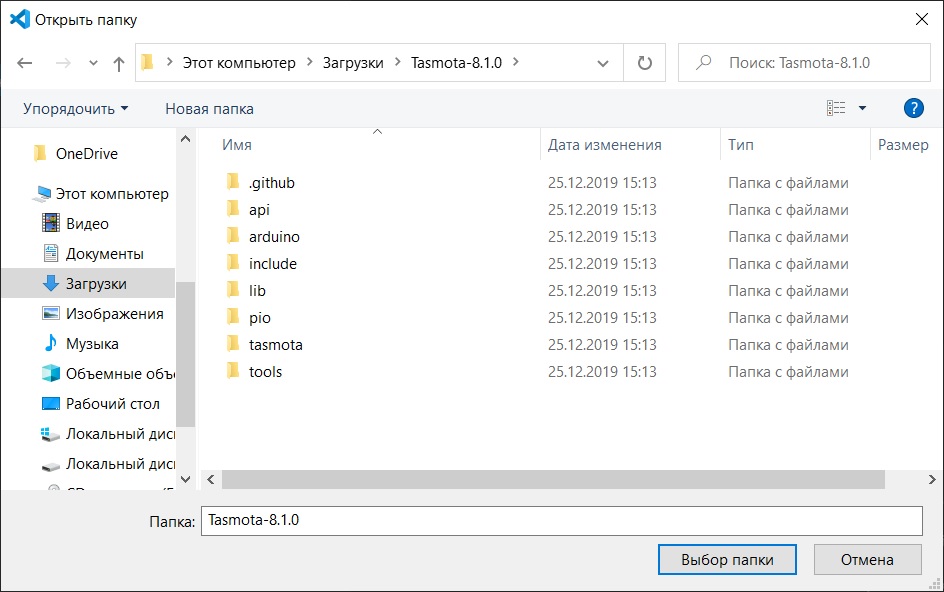Open 'Изображения' in navigation pane
Viewport: 944px width, 592px height.
point(114,314)
